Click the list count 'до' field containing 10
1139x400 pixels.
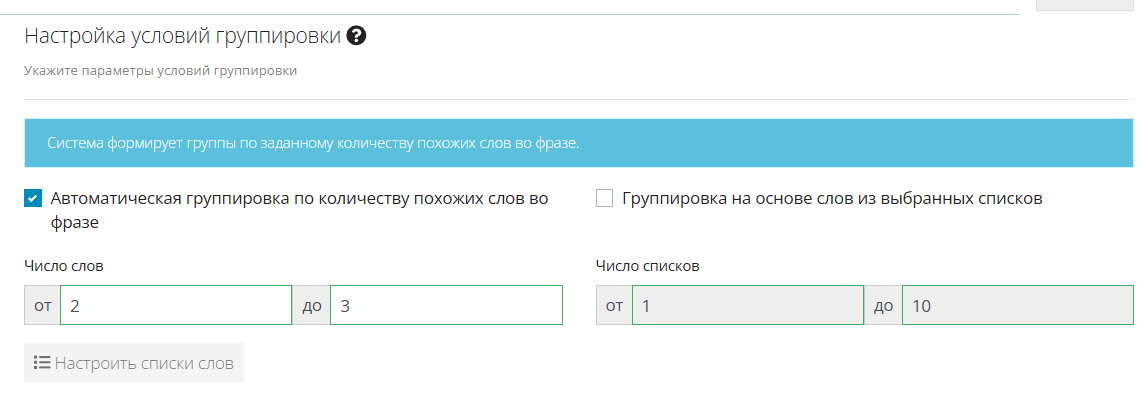1018,305
